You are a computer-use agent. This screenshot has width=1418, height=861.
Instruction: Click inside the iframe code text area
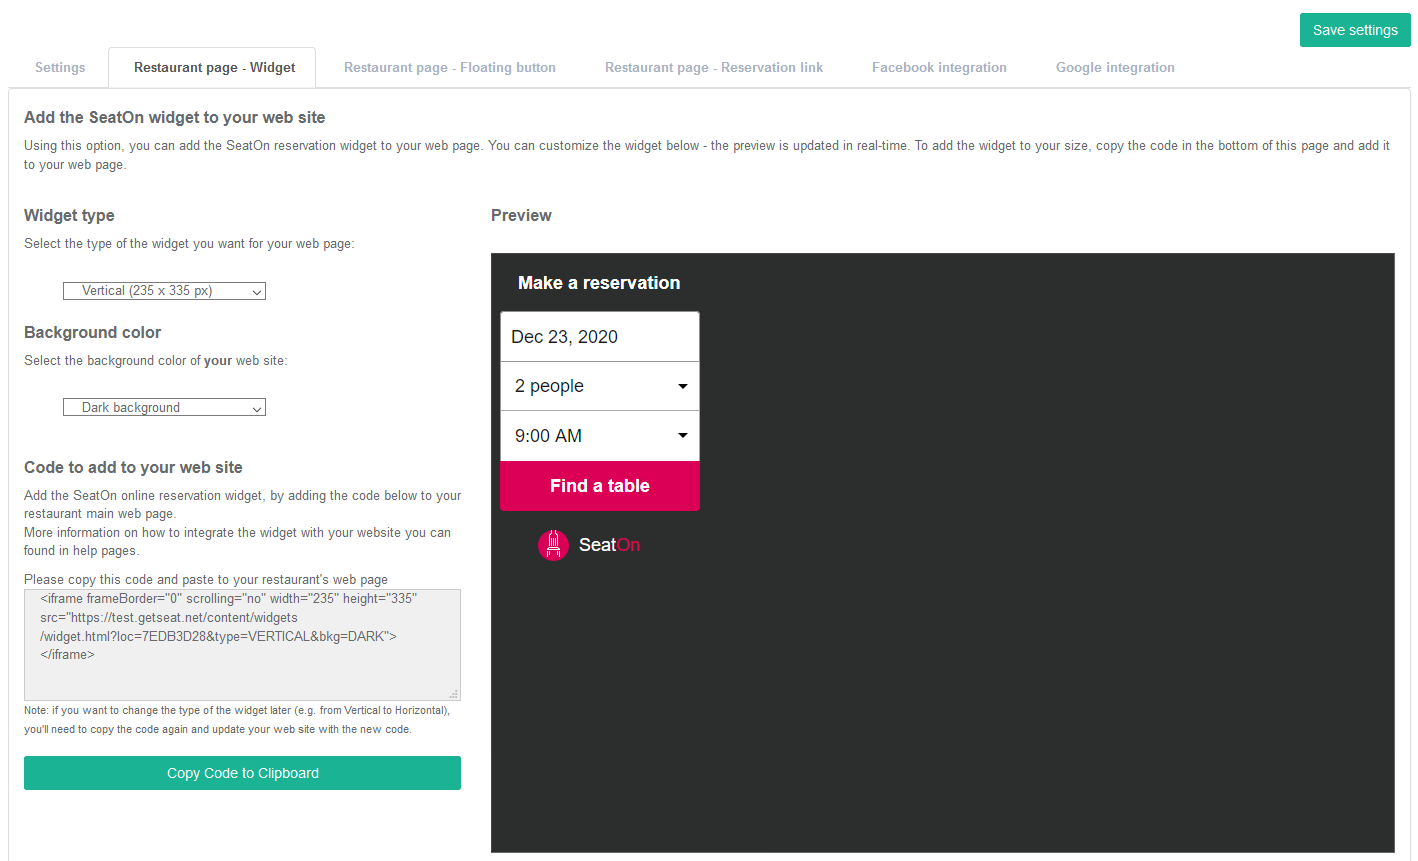tap(242, 645)
